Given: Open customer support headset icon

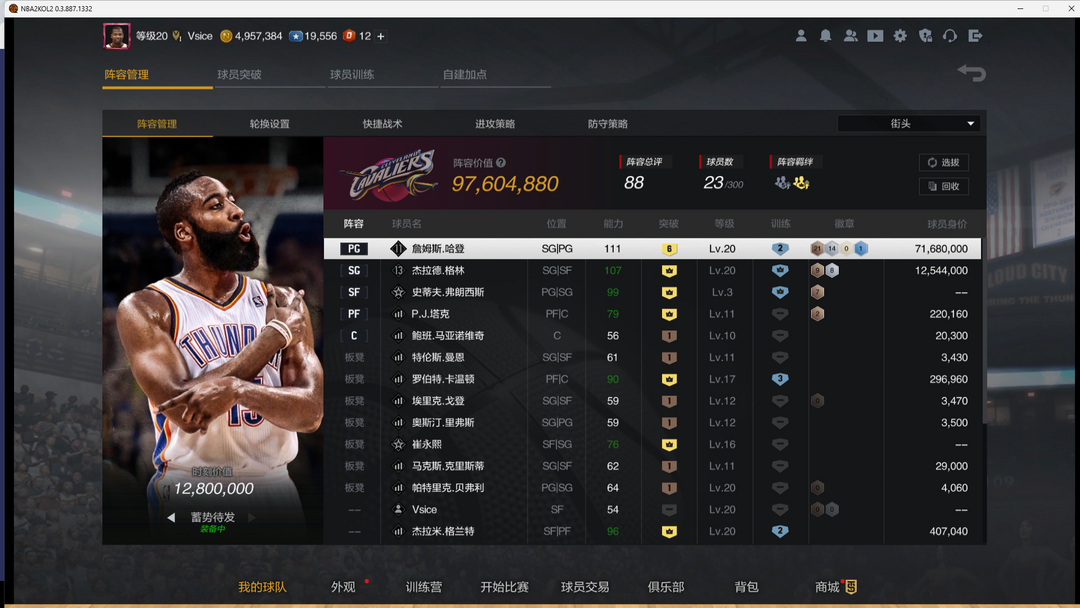Looking at the screenshot, I should coord(950,36).
